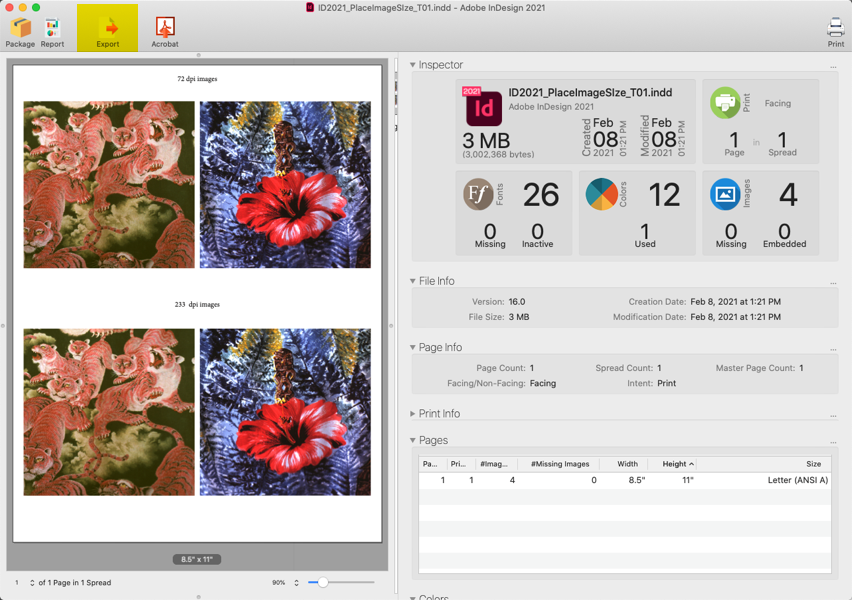Image resolution: width=852 pixels, height=600 pixels.
Task: Open the File Info options ellipsis
Action: 833,284
